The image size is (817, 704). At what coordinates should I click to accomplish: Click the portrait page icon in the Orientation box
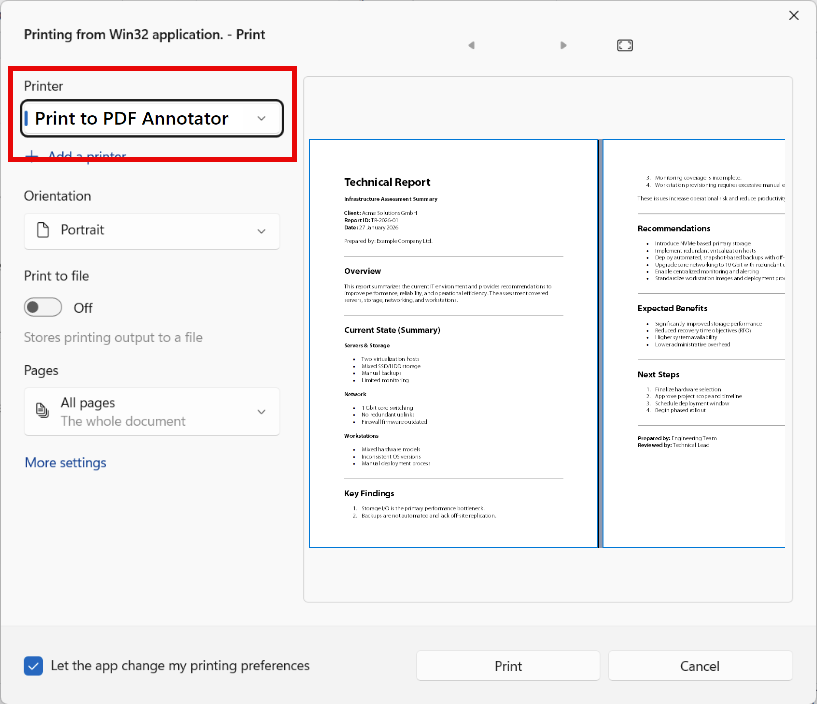point(42,231)
